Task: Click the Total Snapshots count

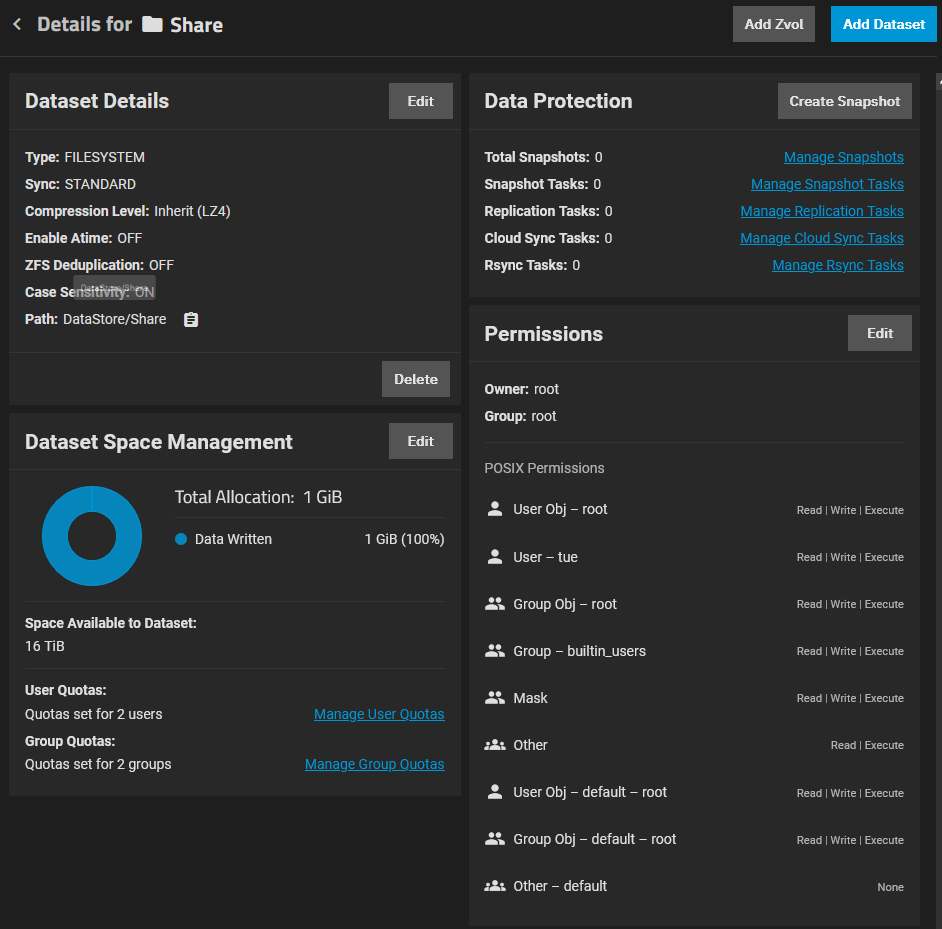Action: [598, 157]
